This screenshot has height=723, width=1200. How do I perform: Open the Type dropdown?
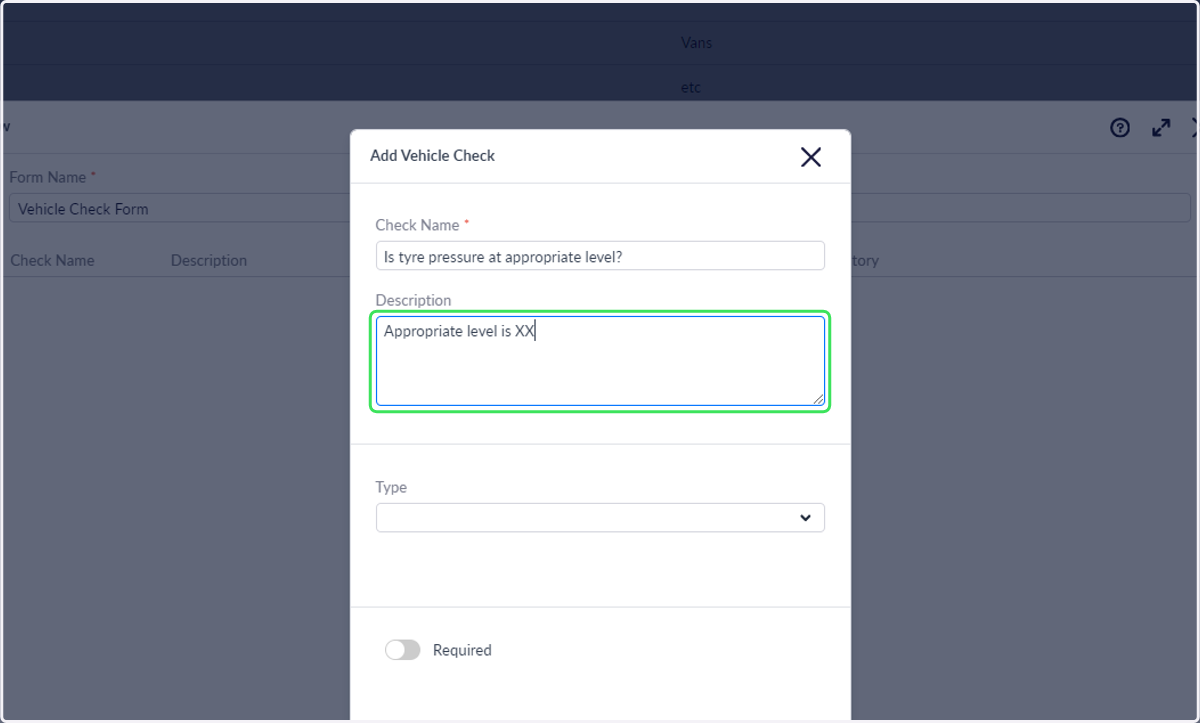coord(600,518)
